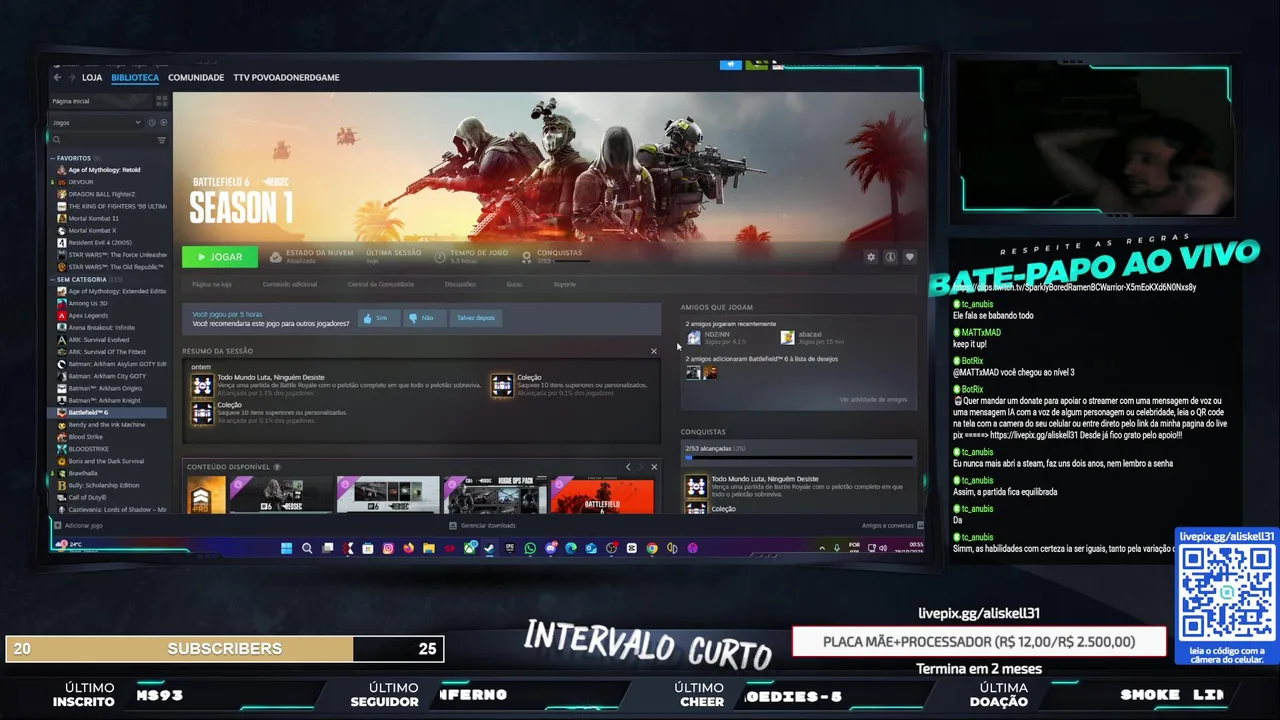This screenshot has width=1280, height=720.
Task: Open Epic Games icon on the taskbar
Action: click(x=510, y=548)
